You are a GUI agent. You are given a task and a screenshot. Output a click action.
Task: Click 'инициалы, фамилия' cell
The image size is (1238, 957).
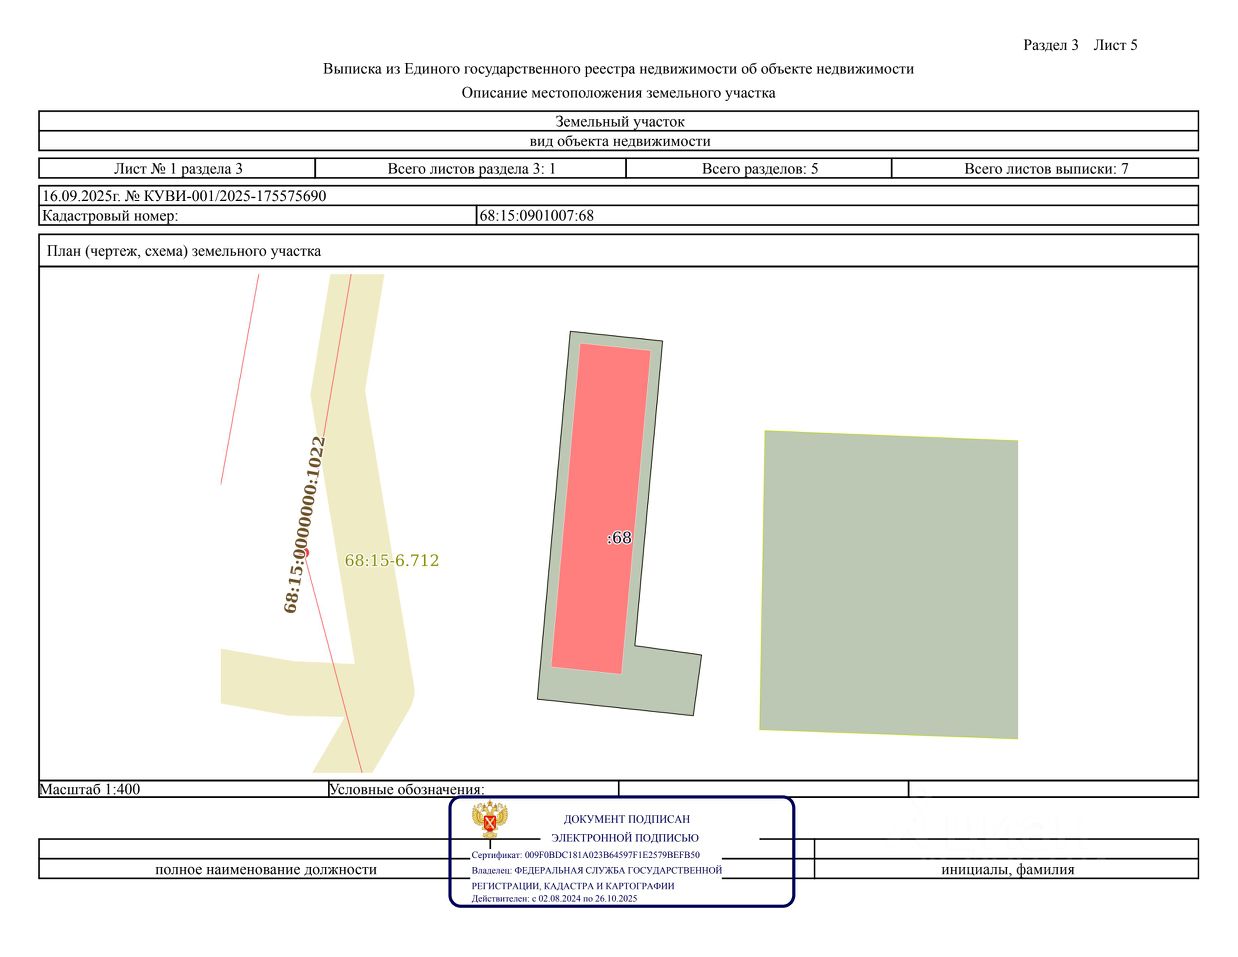1008,869
